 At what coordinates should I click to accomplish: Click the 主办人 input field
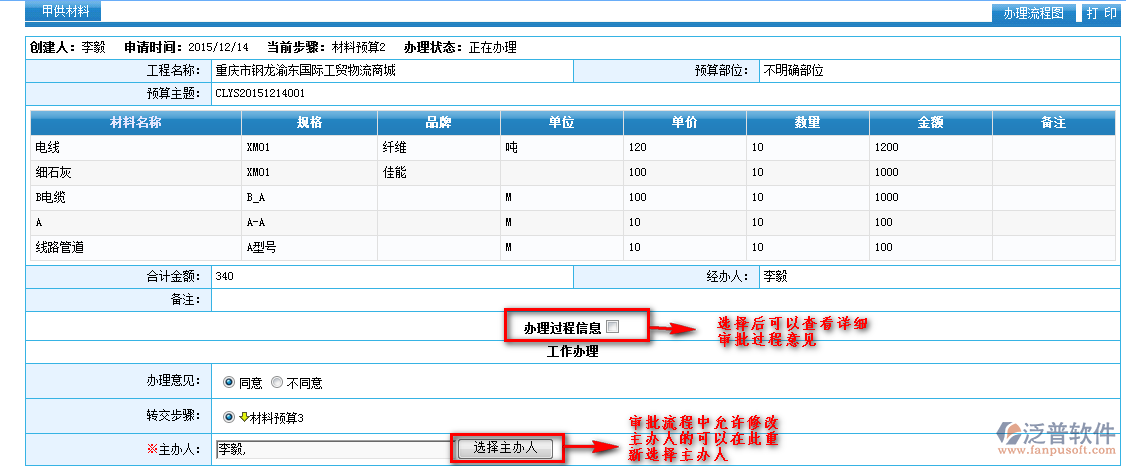[x=332, y=449]
